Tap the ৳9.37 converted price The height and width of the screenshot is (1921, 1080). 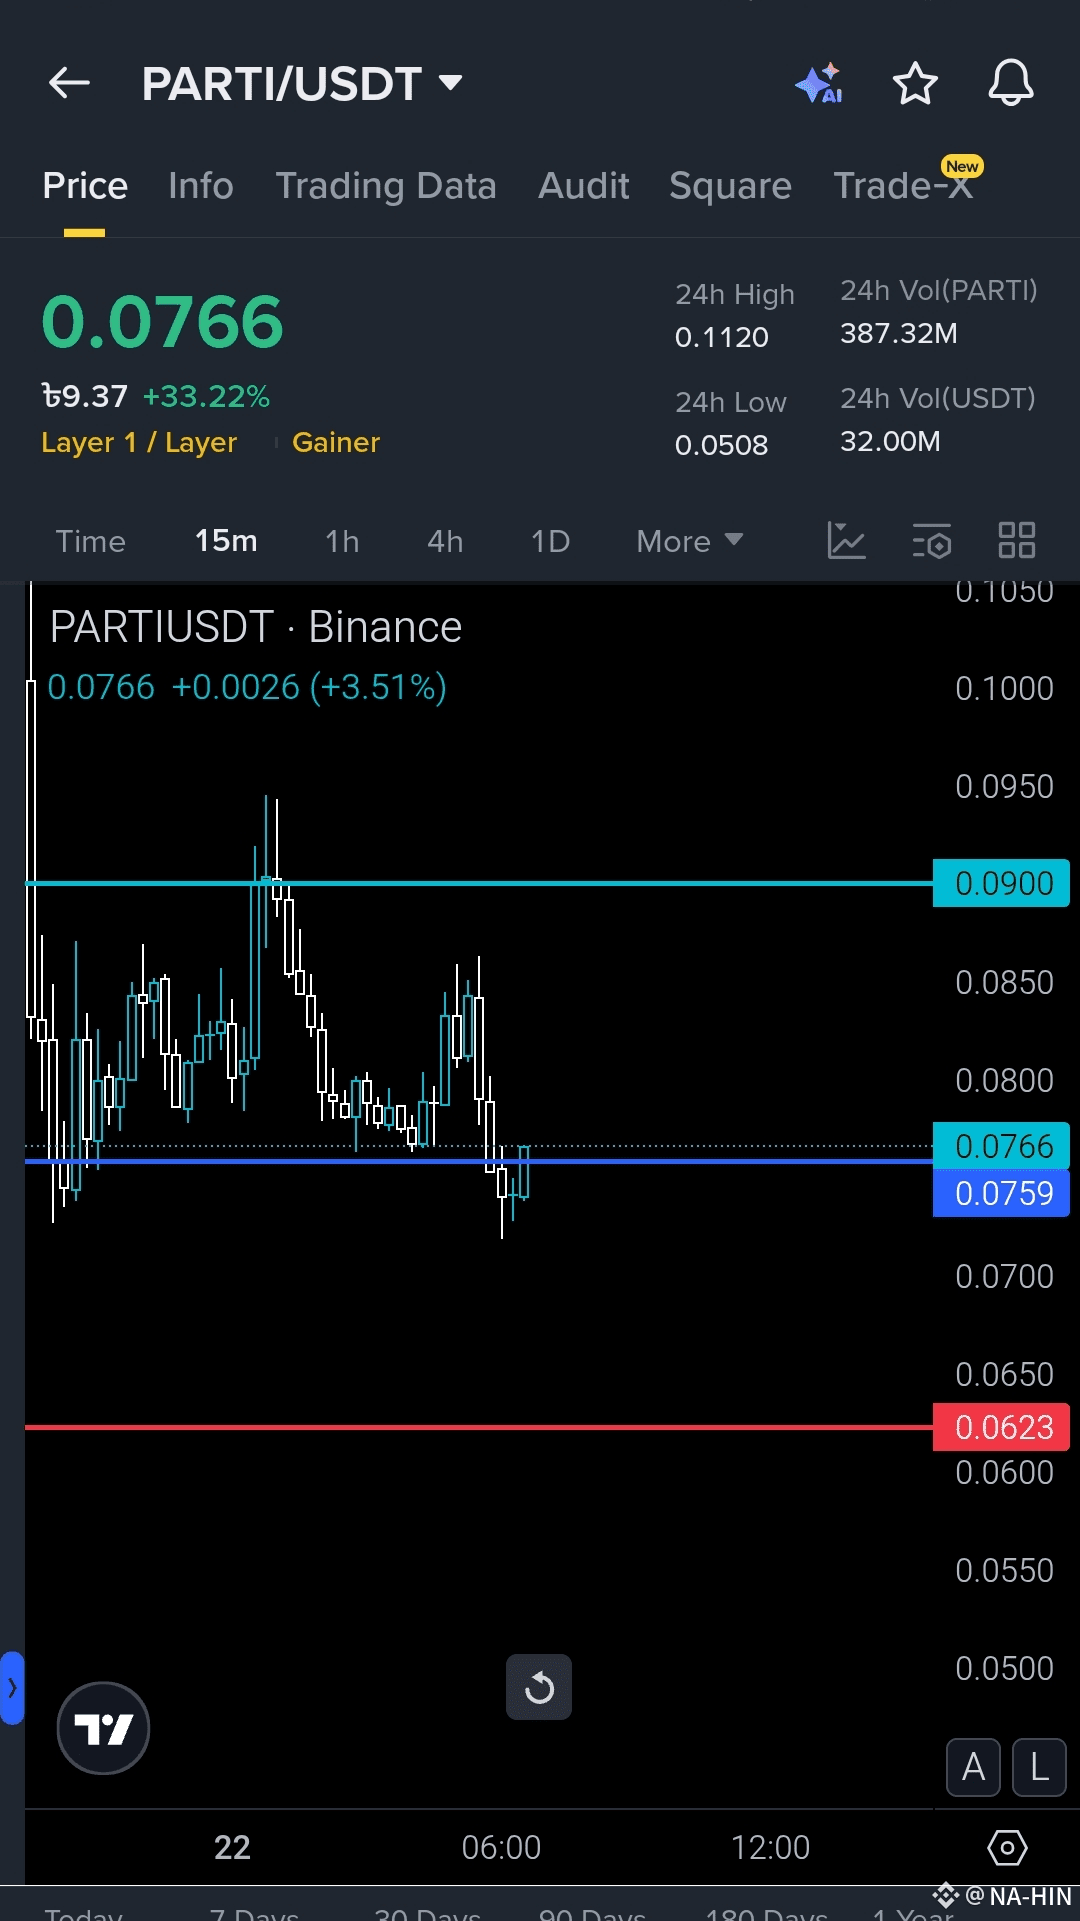click(x=84, y=397)
